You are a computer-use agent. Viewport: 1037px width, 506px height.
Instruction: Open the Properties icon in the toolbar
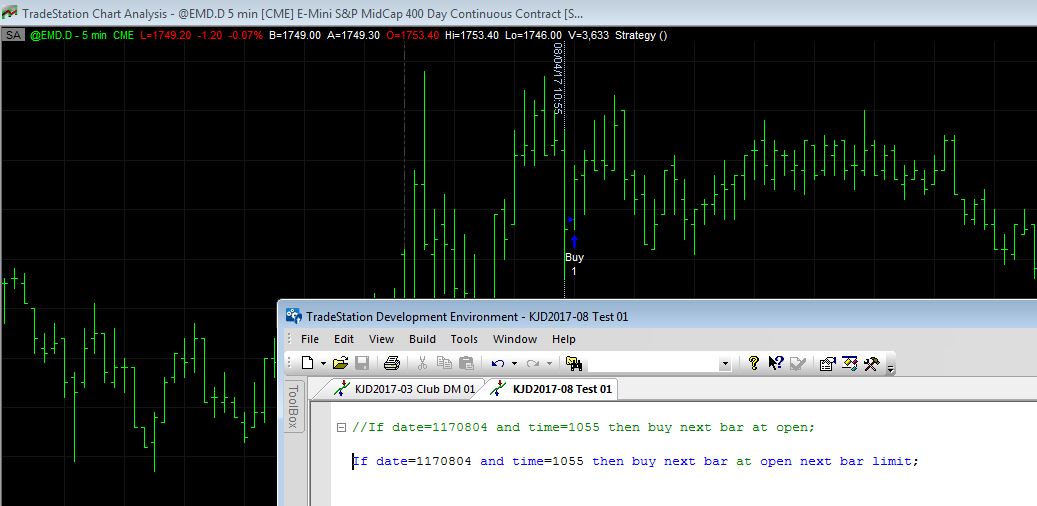tap(827, 363)
